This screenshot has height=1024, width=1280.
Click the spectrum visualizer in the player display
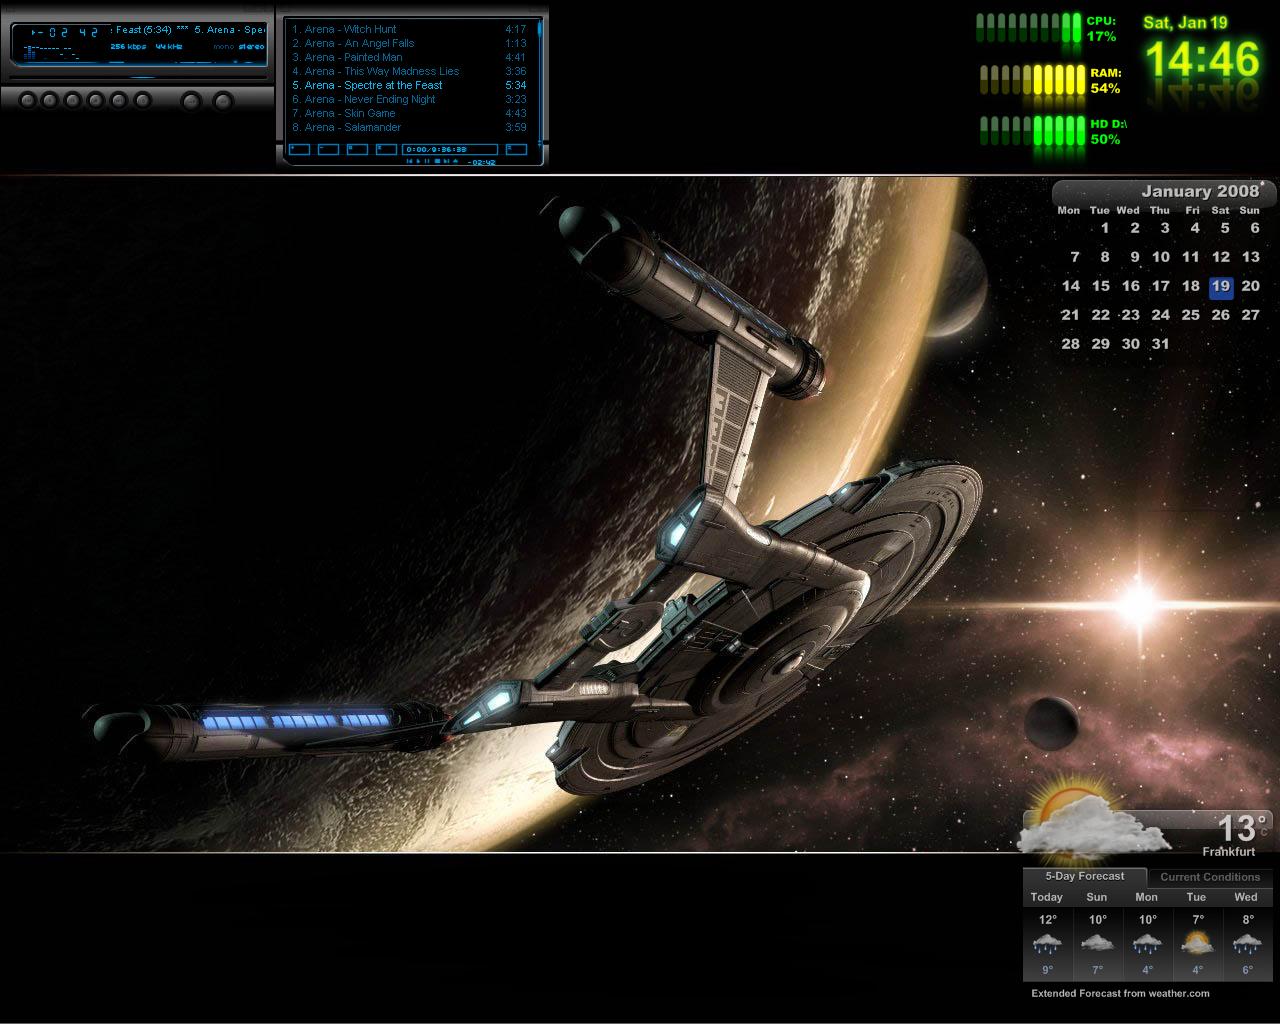click(52, 52)
